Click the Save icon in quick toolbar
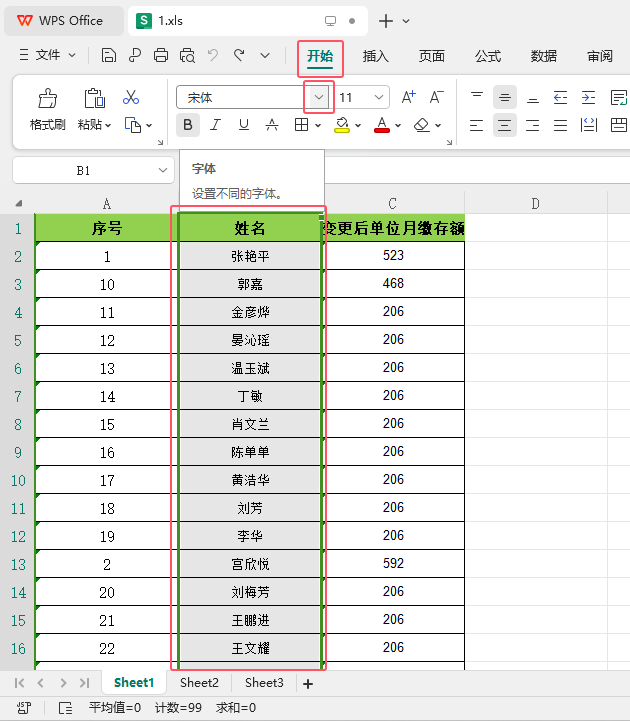This screenshot has height=721, width=630. point(109,56)
